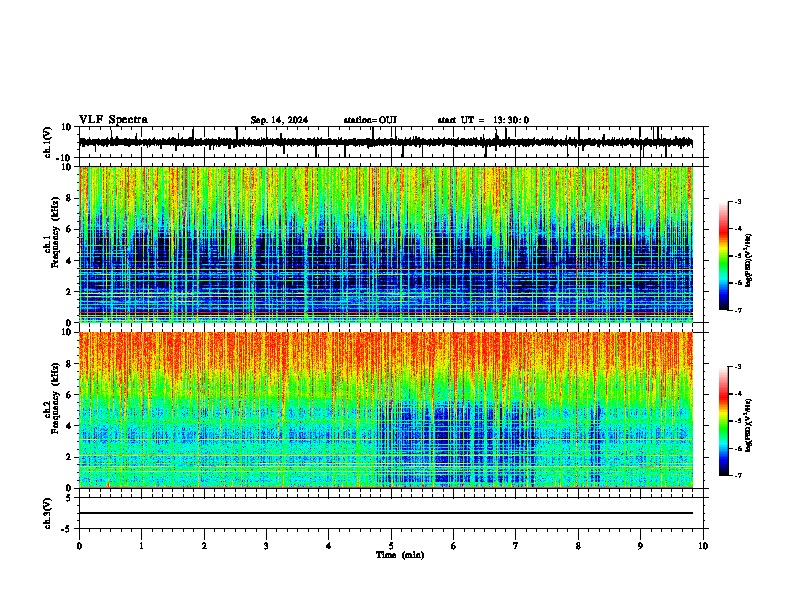Click the ch.1 "Frequency (kHz)" axis label
The image size is (792, 612).
tap(55, 232)
